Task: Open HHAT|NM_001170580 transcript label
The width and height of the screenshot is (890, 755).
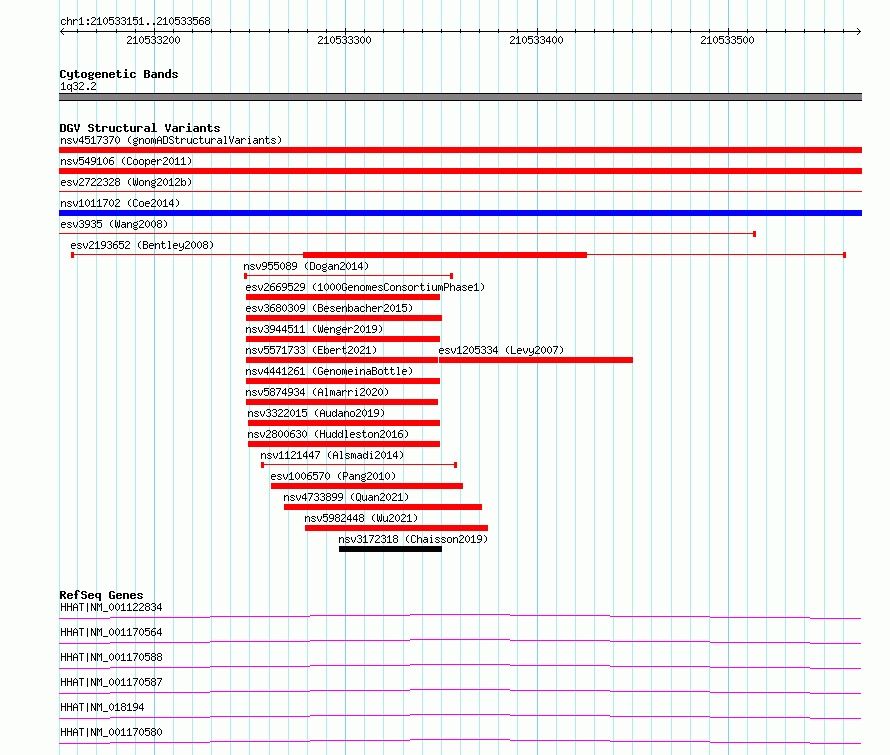Action: click(111, 732)
